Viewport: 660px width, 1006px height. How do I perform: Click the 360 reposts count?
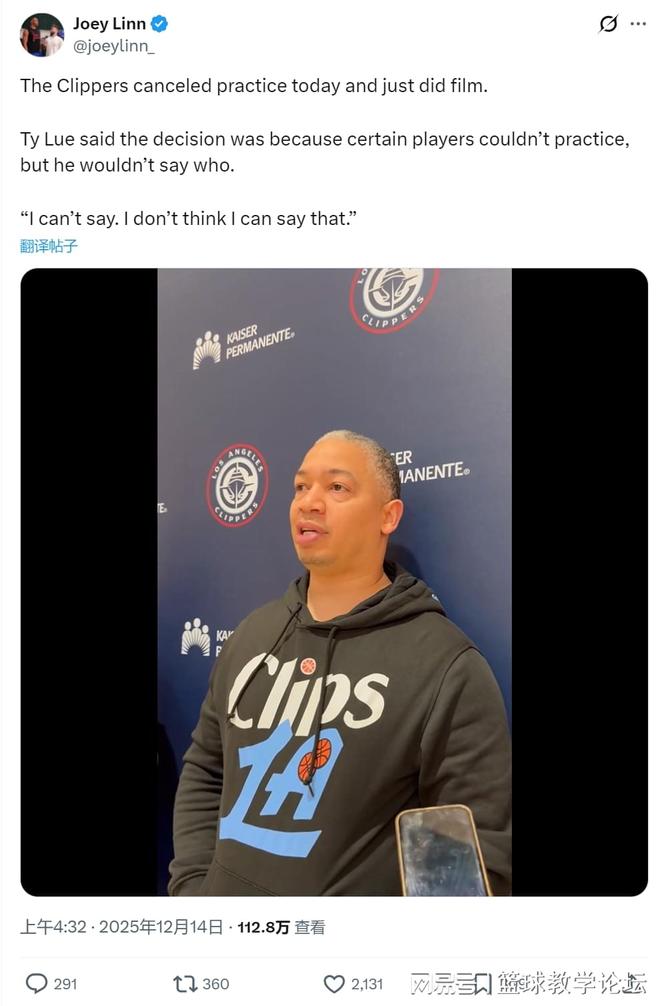tap(216, 984)
